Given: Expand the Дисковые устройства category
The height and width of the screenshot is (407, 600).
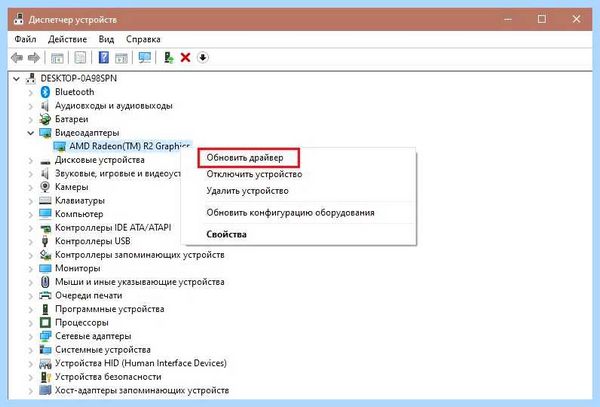Looking at the screenshot, I should (30, 160).
